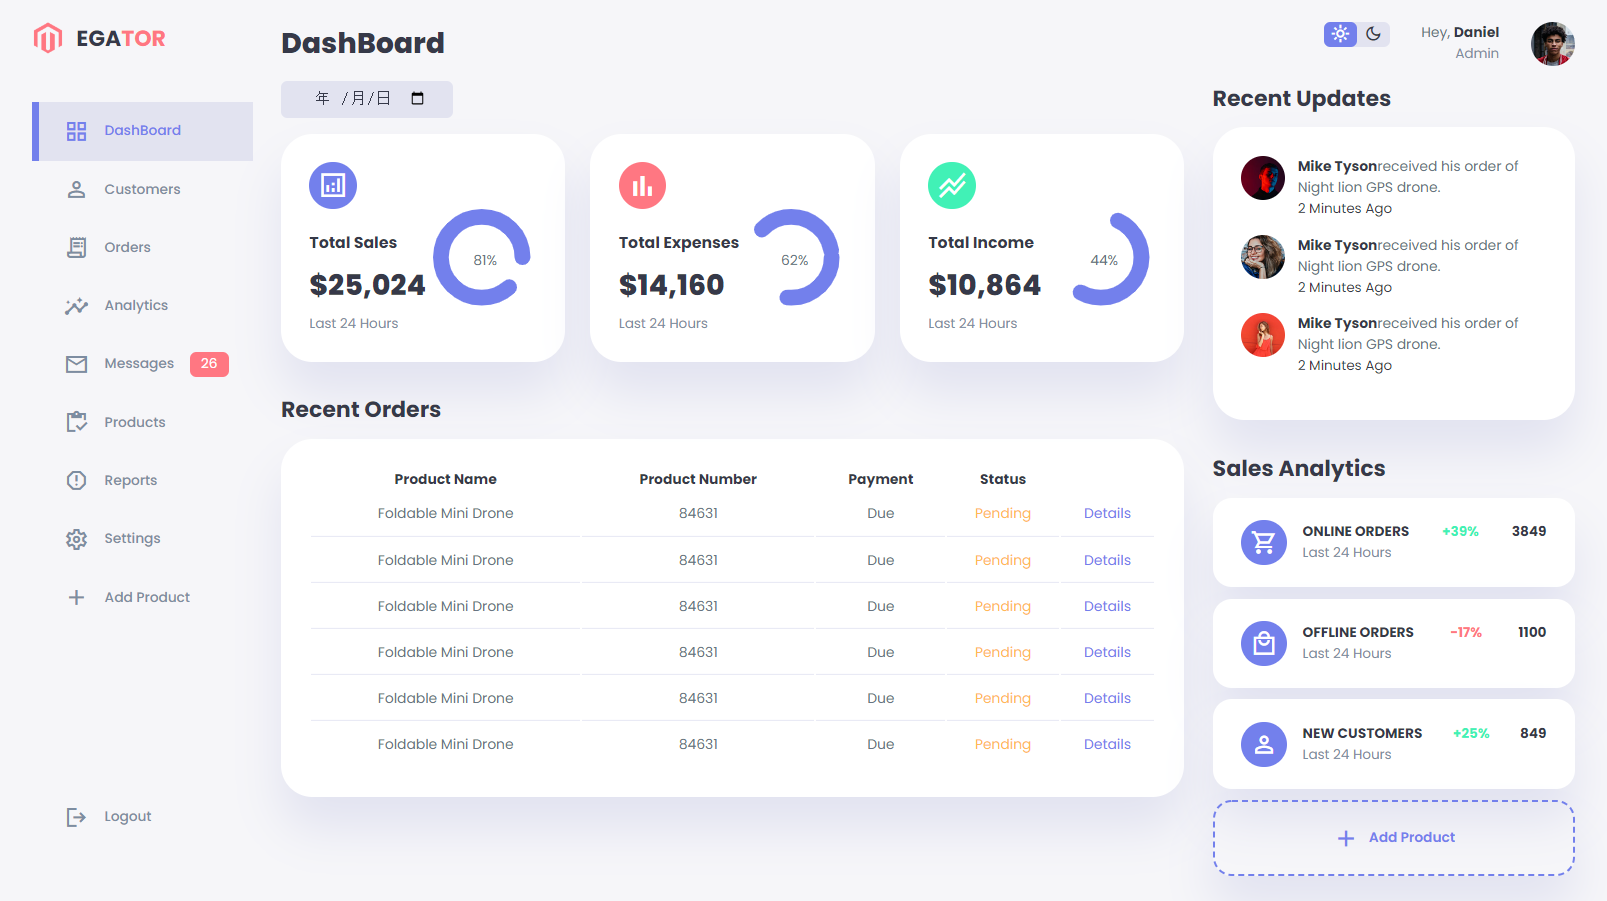Click the EGATOR logo icon

48,38
